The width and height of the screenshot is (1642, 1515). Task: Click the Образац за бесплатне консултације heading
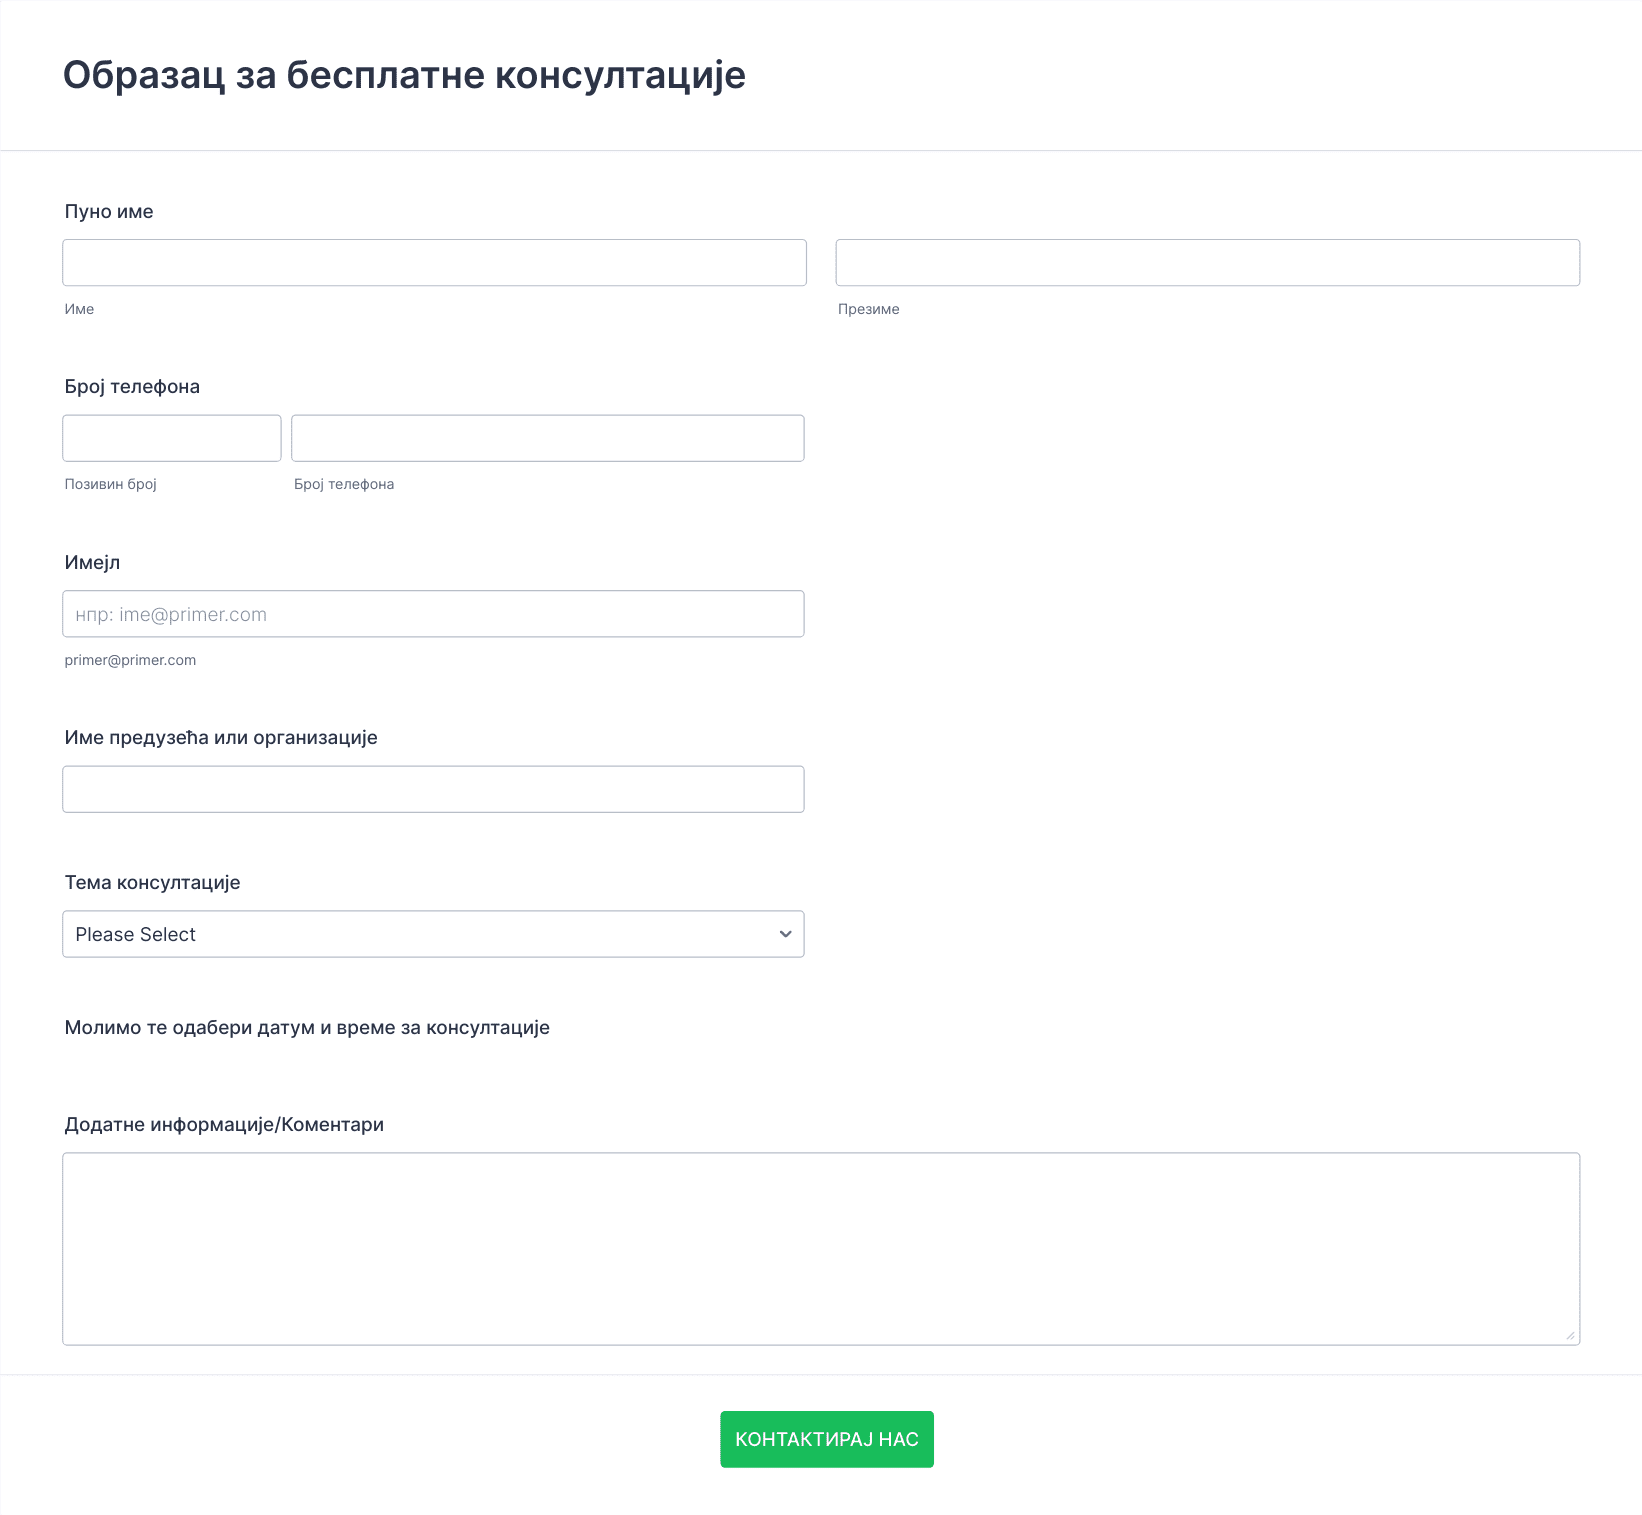click(404, 76)
